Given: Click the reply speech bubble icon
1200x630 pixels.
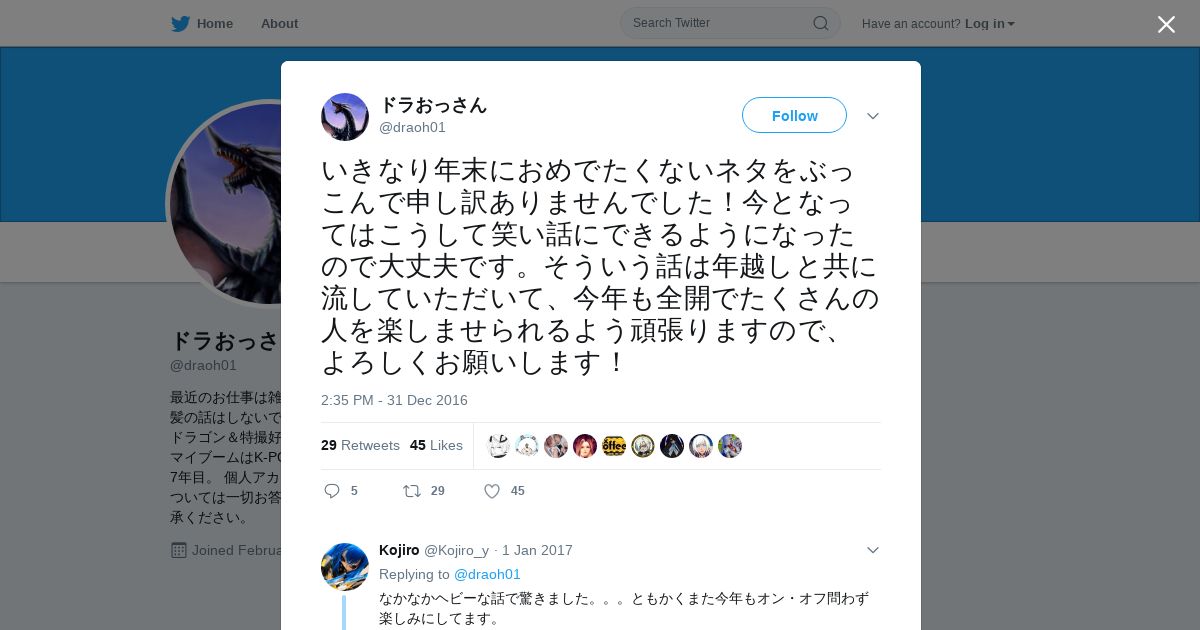Looking at the screenshot, I should click(x=332, y=491).
